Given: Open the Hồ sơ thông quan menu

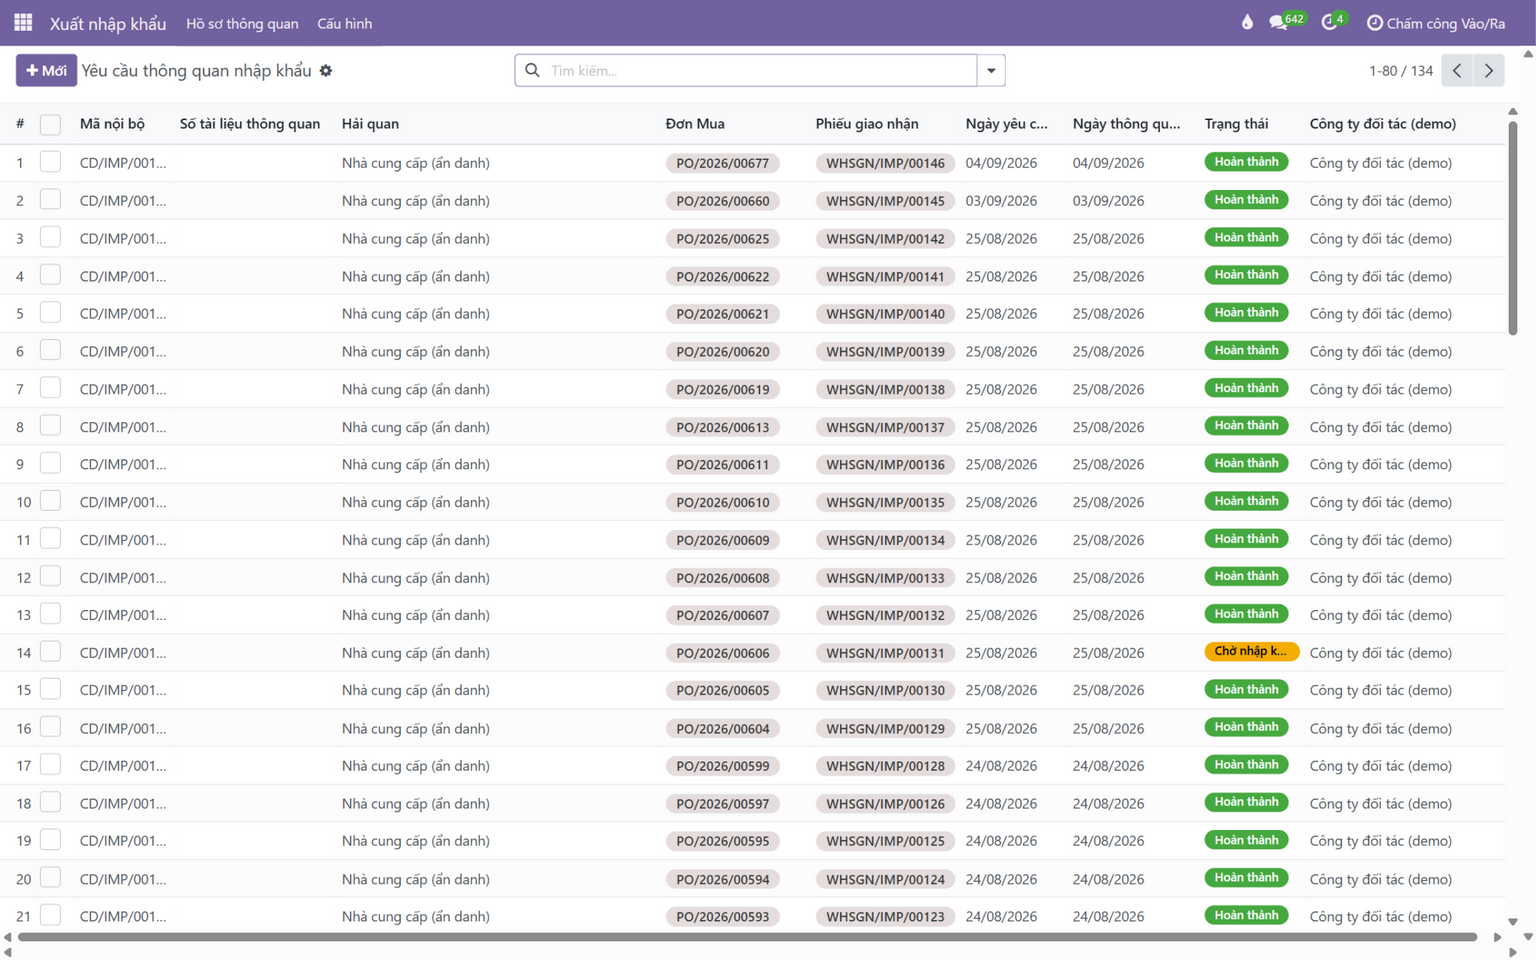Looking at the screenshot, I should pyautogui.click(x=242, y=23).
